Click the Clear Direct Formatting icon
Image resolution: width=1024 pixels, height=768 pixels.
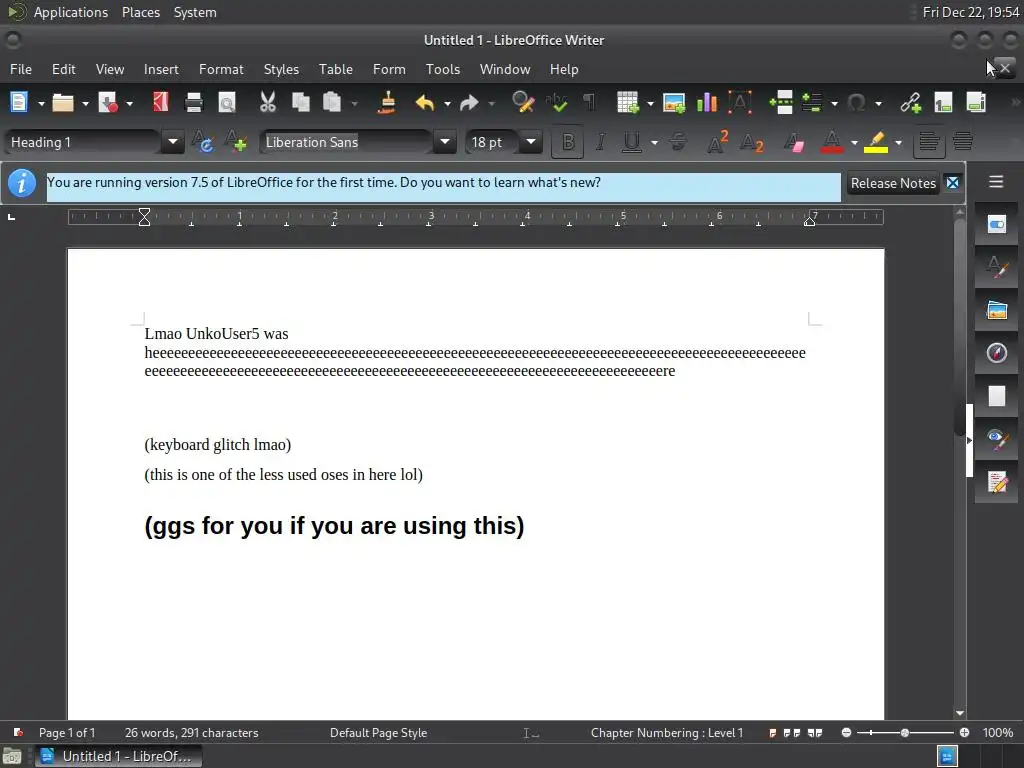[794, 142]
